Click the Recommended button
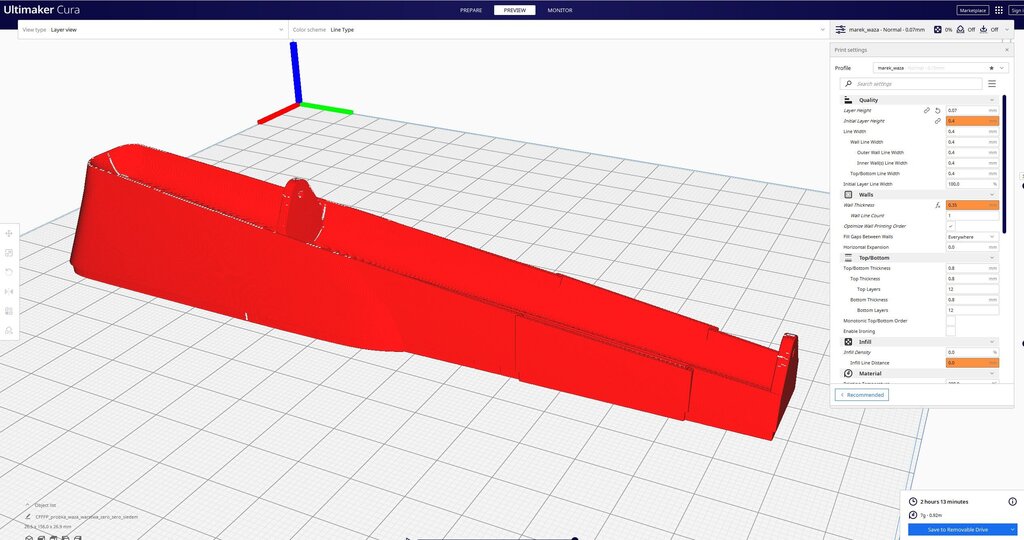 pos(861,395)
